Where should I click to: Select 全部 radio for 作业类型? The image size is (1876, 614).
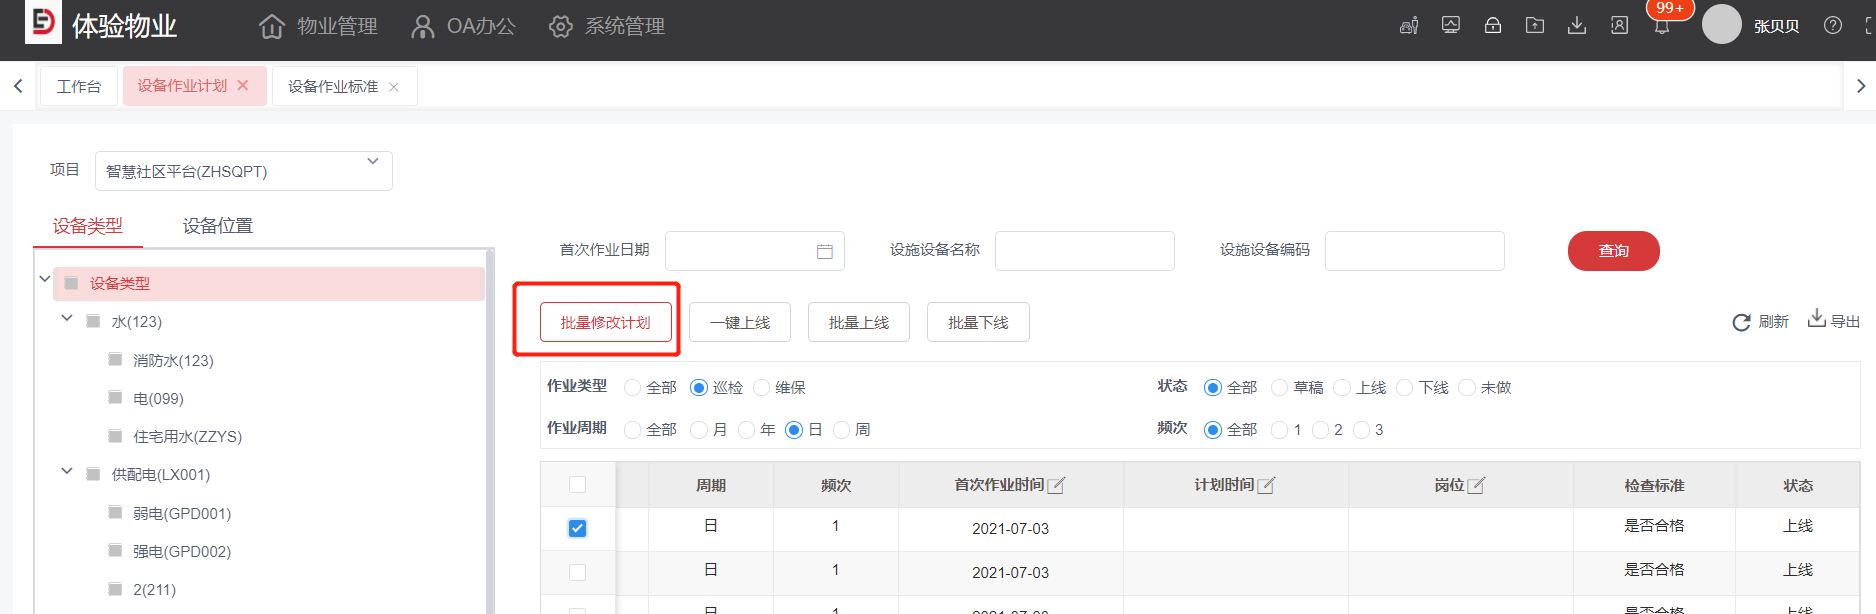point(633,388)
